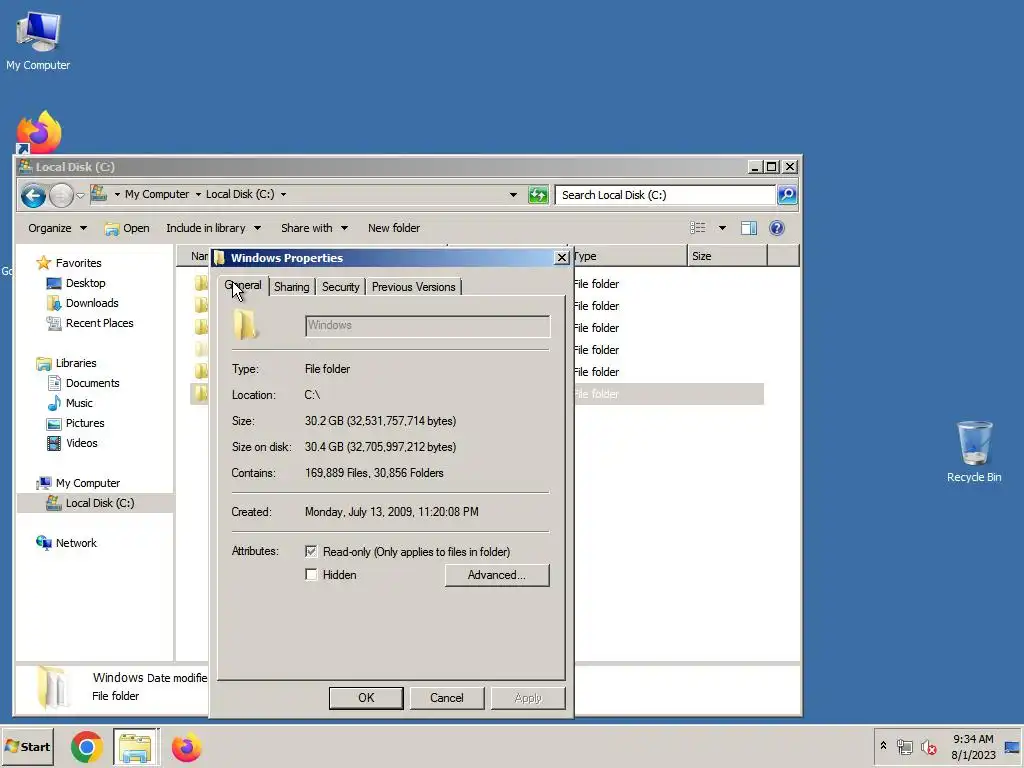Select Desktop under Favorites
This screenshot has width=1024, height=768.
coord(86,283)
